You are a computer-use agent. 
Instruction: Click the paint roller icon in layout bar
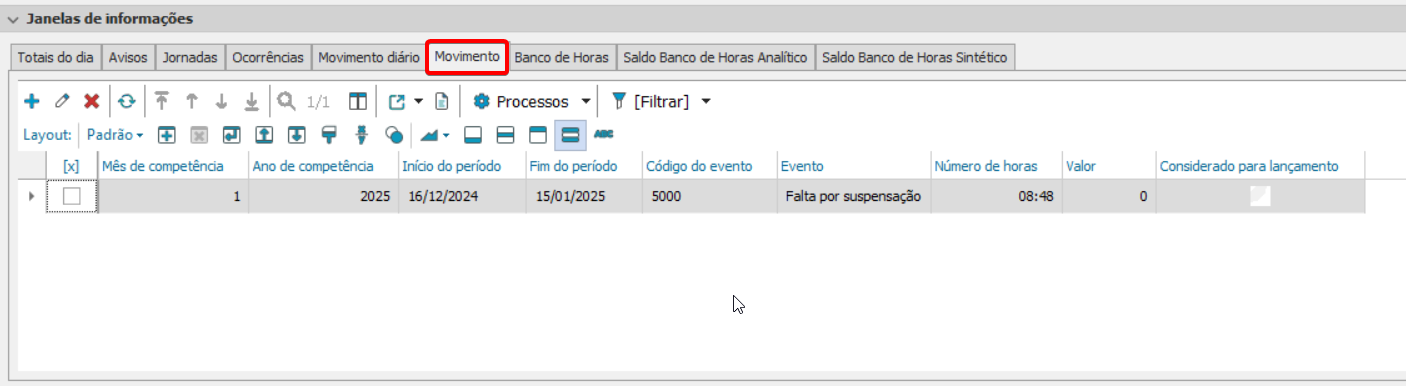point(328,133)
